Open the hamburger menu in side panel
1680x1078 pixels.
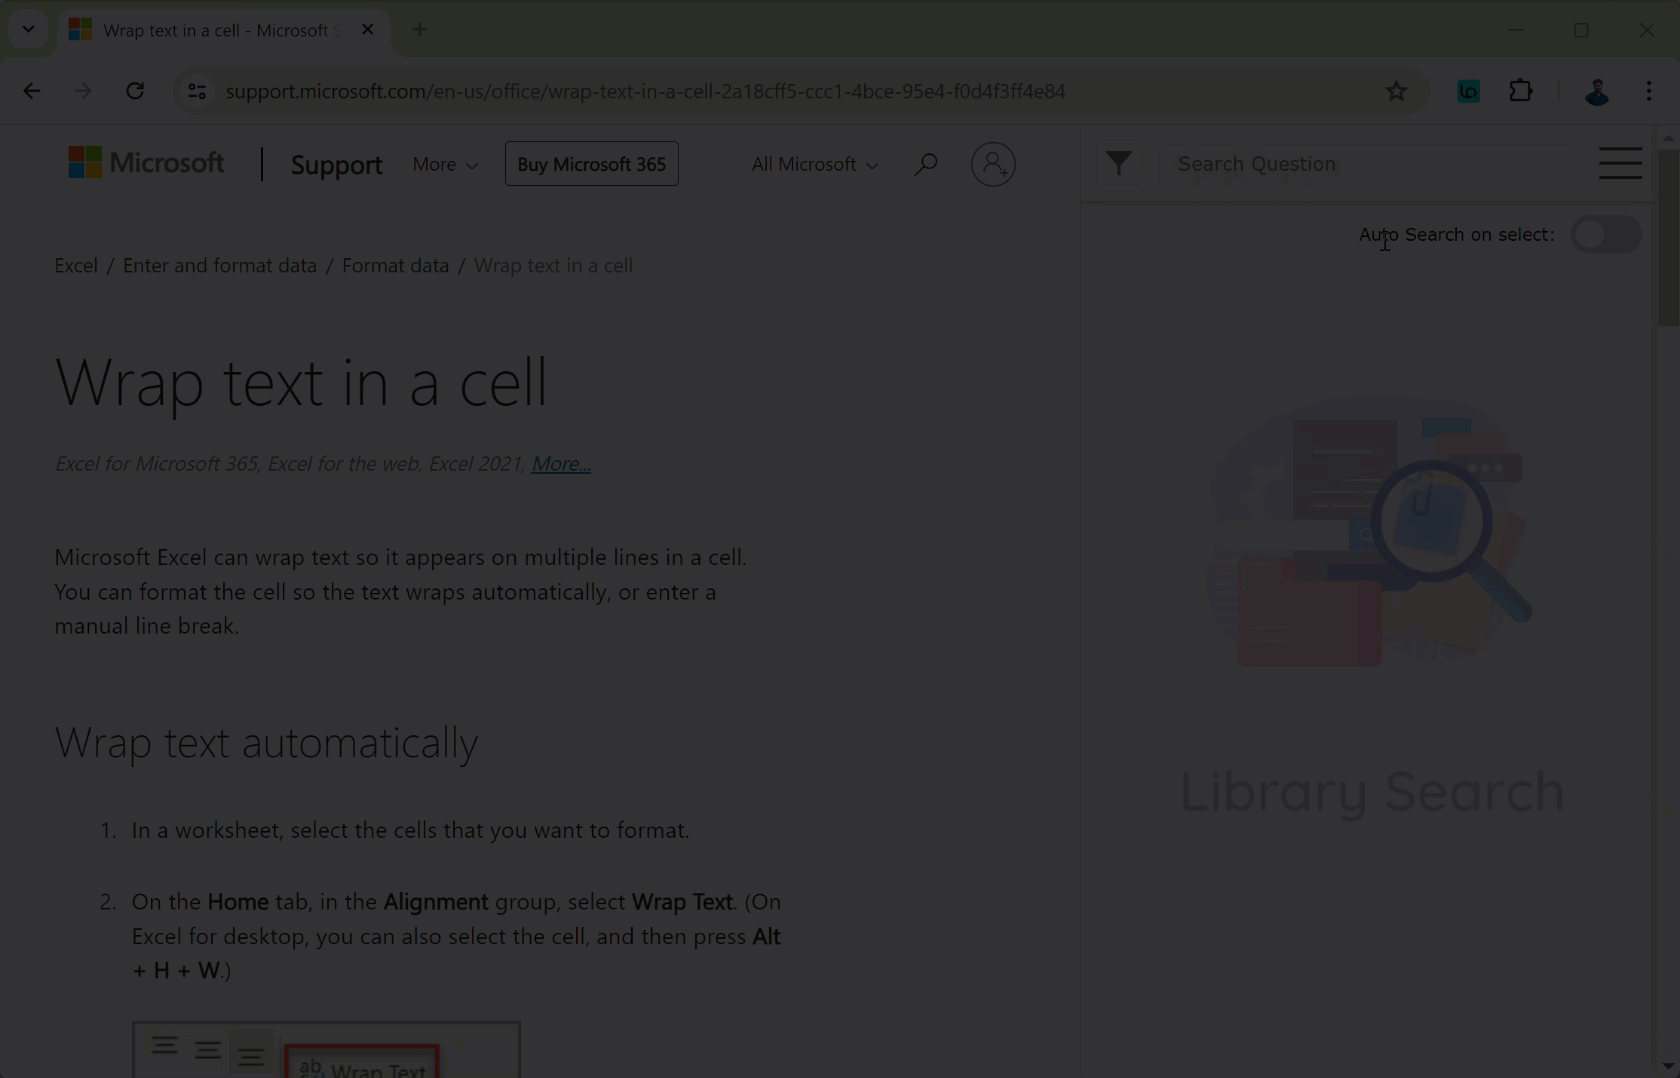[x=1620, y=163]
